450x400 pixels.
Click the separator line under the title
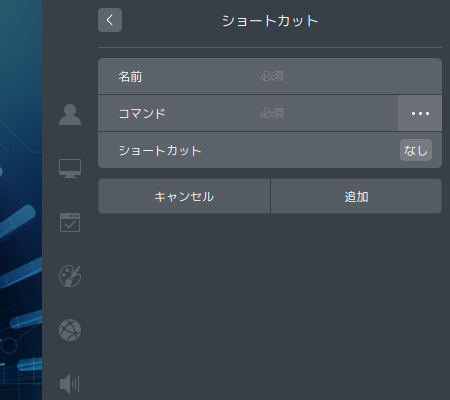click(270, 48)
